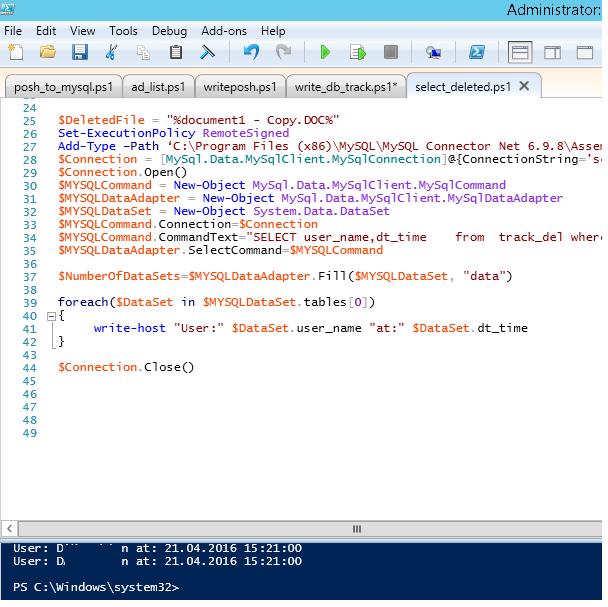Click the Undo arrow icon

pyautogui.click(x=251, y=52)
